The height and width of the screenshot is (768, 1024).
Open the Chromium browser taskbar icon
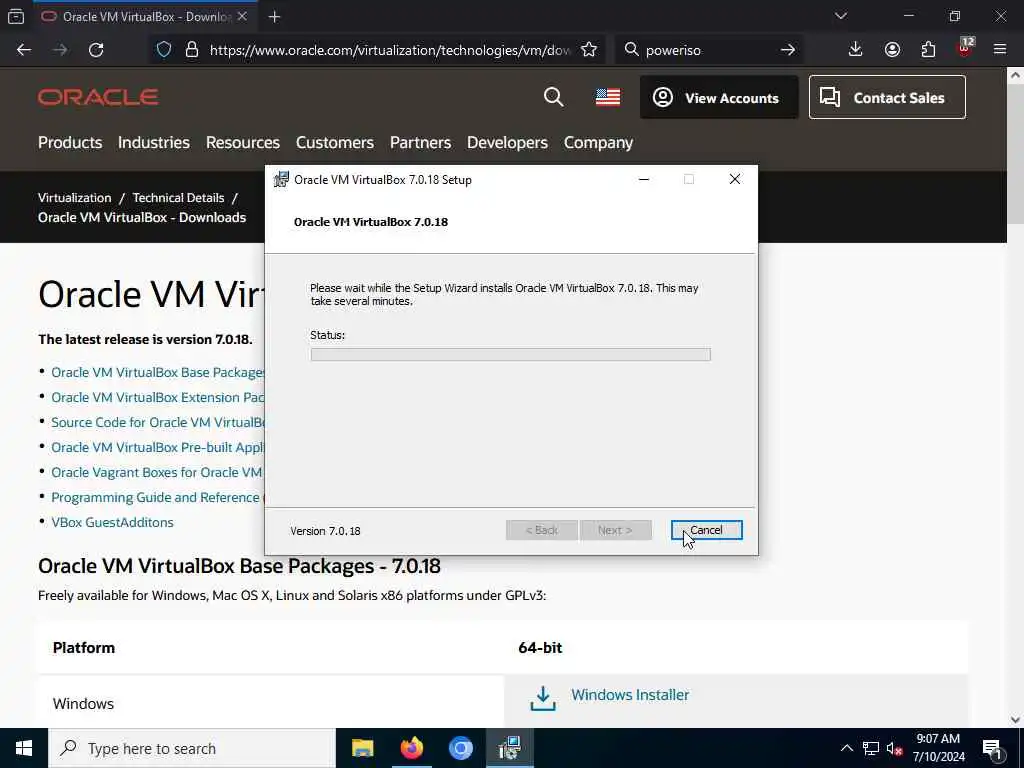460,748
